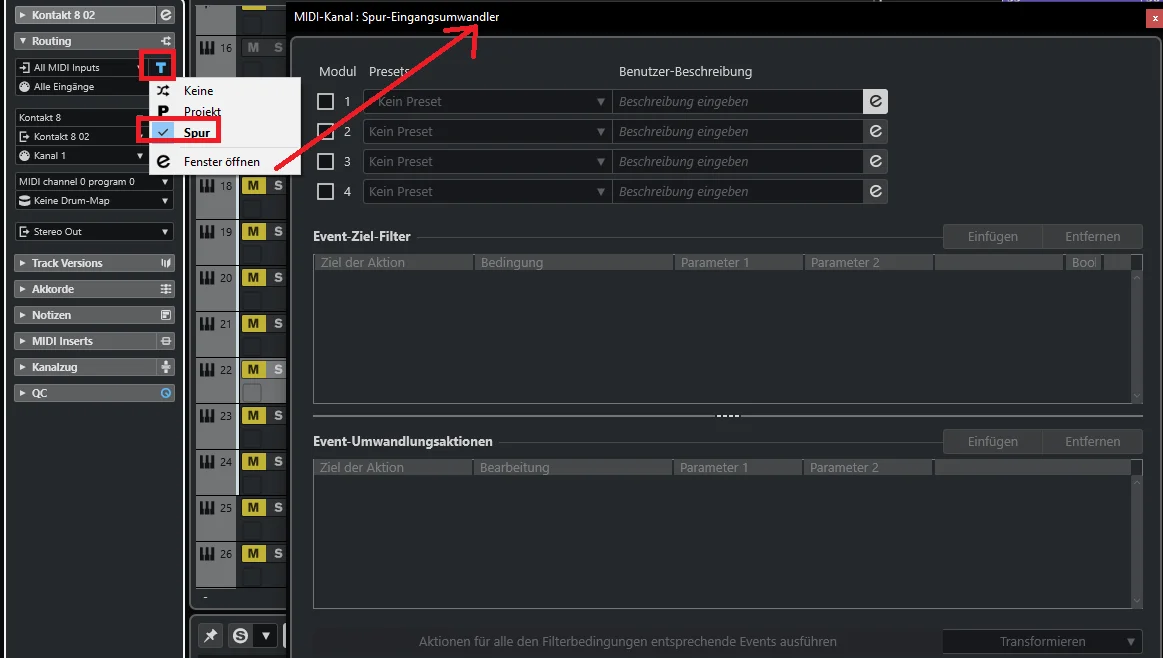Open the Keine Drum-Map dropdown

click(x=94, y=201)
